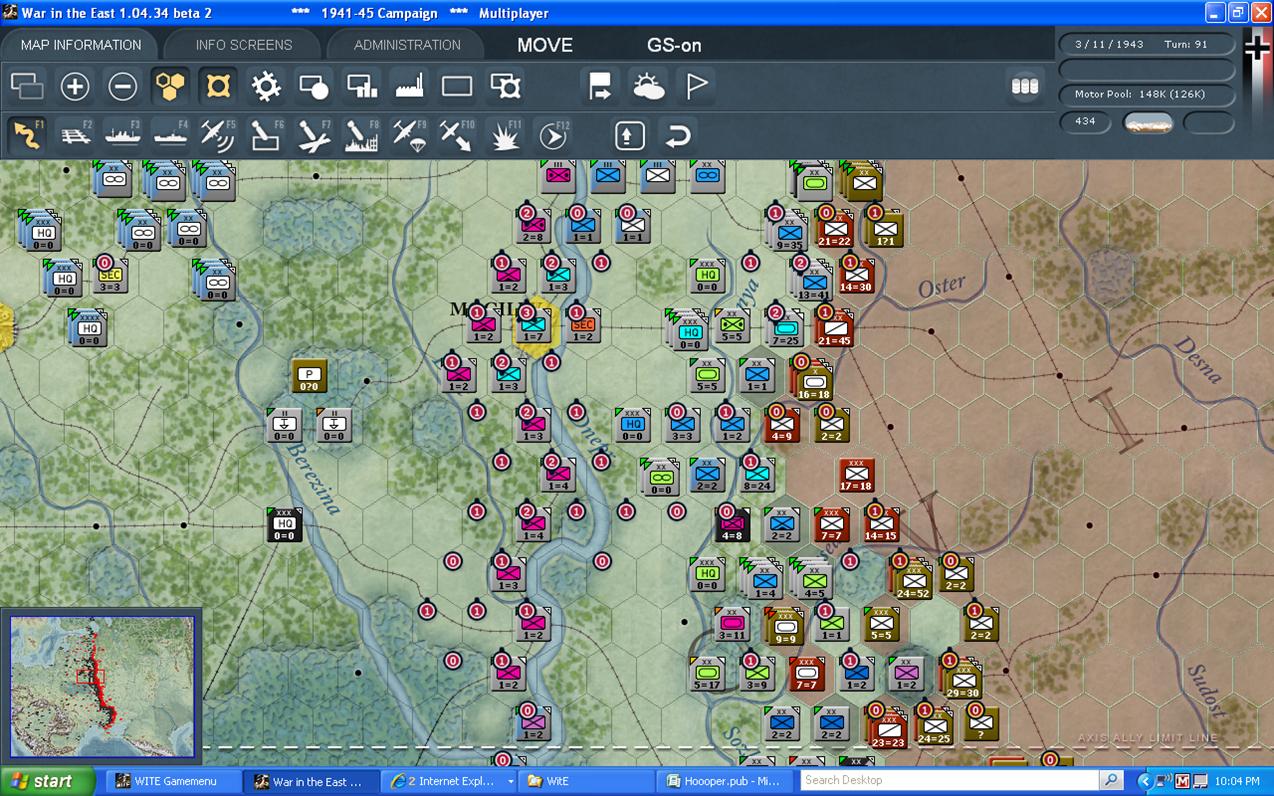Toggle the hex grid display icon

(171, 87)
